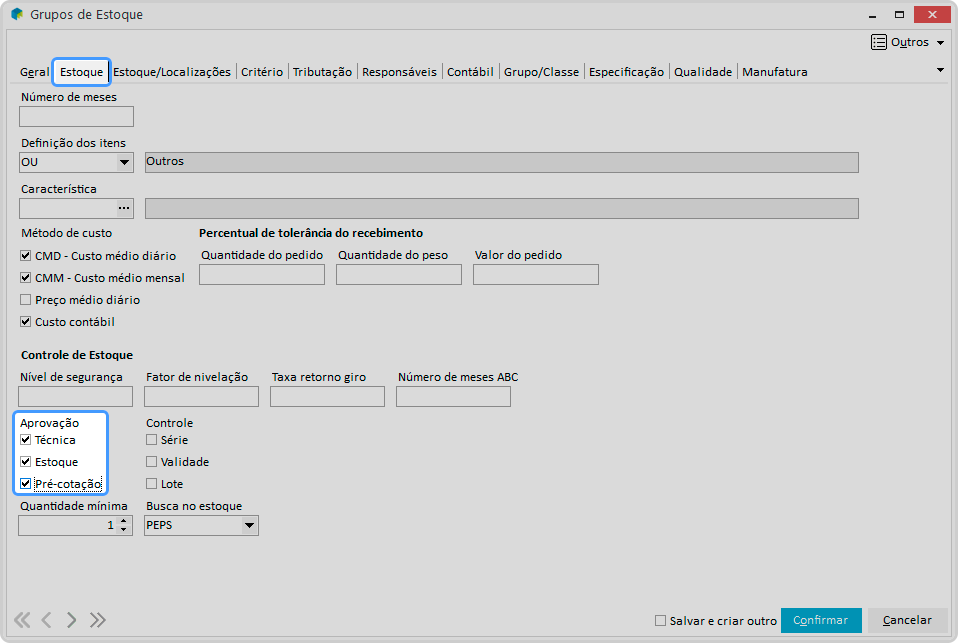Open the Responsáveis tab
Viewport: 958px width, 643px height.
pyautogui.click(x=400, y=72)
